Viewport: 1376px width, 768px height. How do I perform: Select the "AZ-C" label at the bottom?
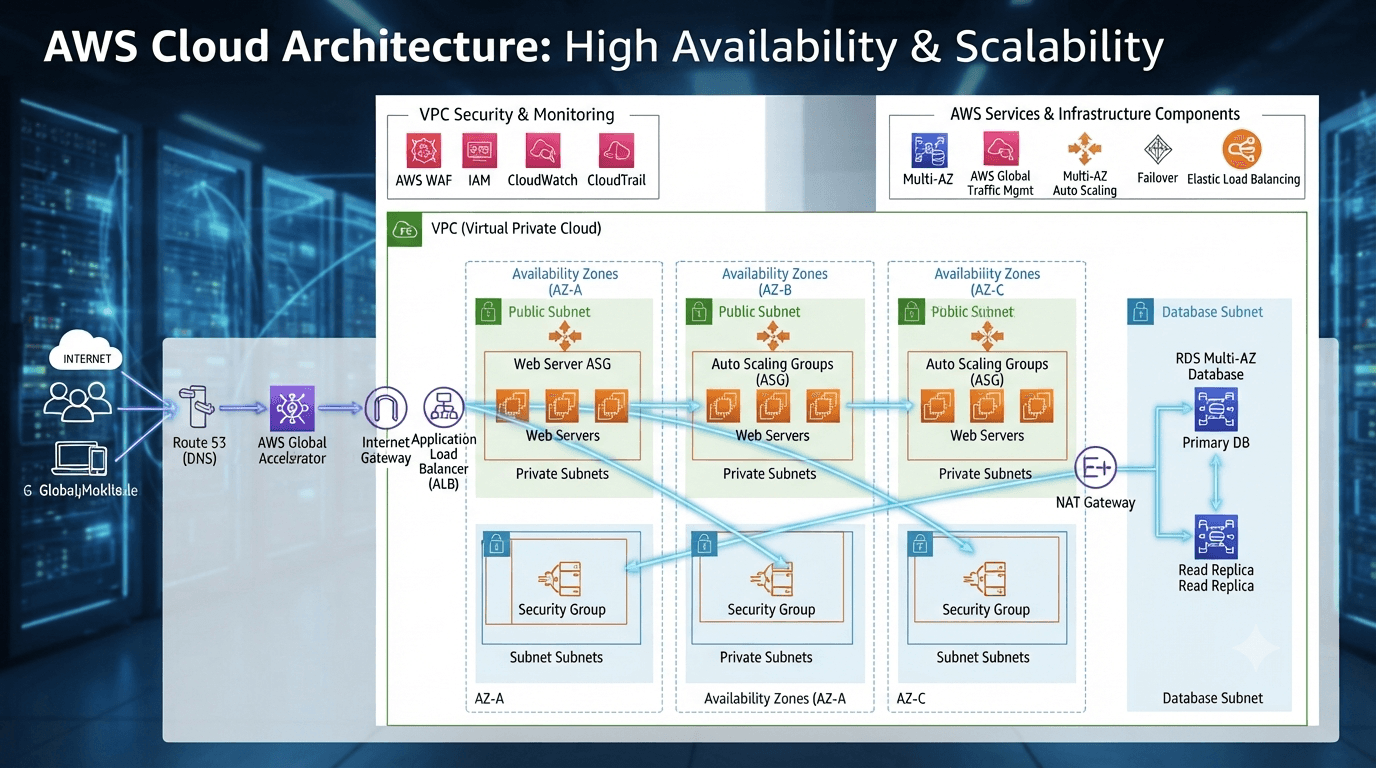(911, 698)
